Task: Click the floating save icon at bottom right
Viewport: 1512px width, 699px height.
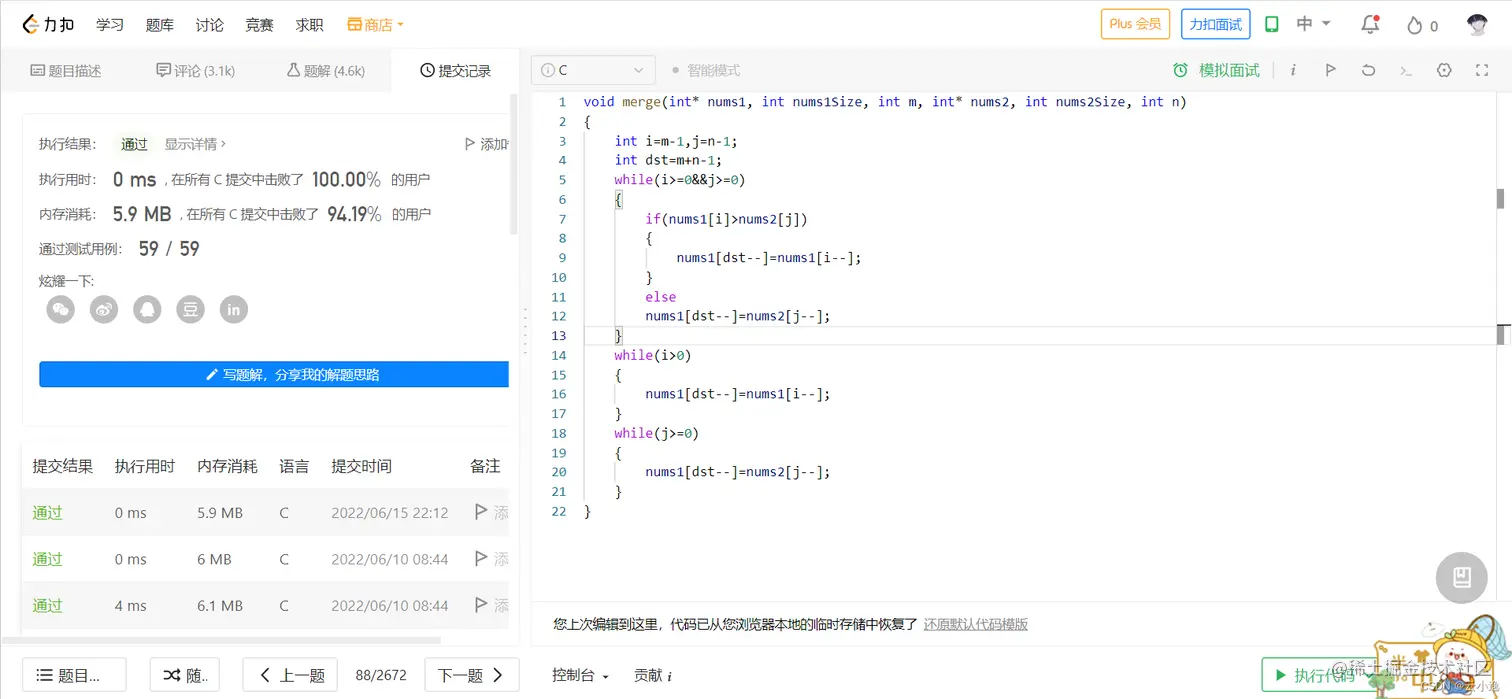Action: (x=1461, y=578)
